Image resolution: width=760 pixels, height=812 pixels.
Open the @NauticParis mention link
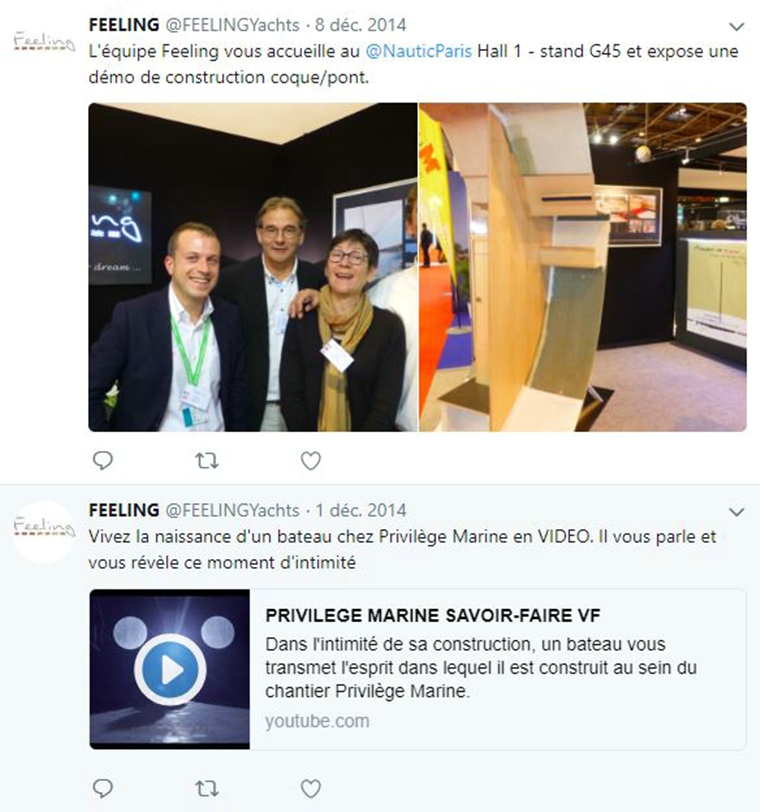click(418, 51)
